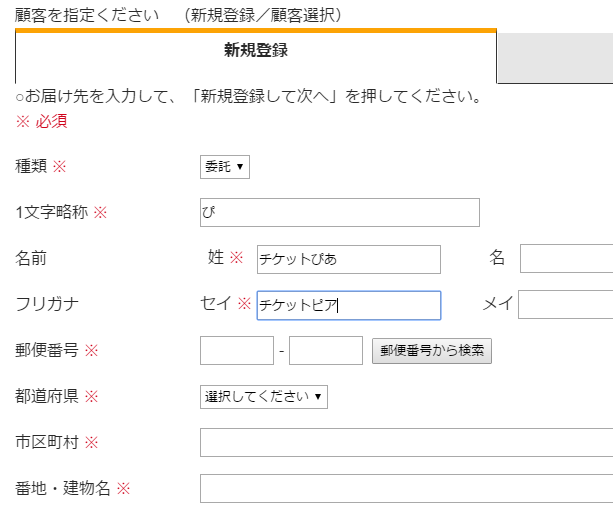Click the 1文字略称 field containing ぴ

339,213
